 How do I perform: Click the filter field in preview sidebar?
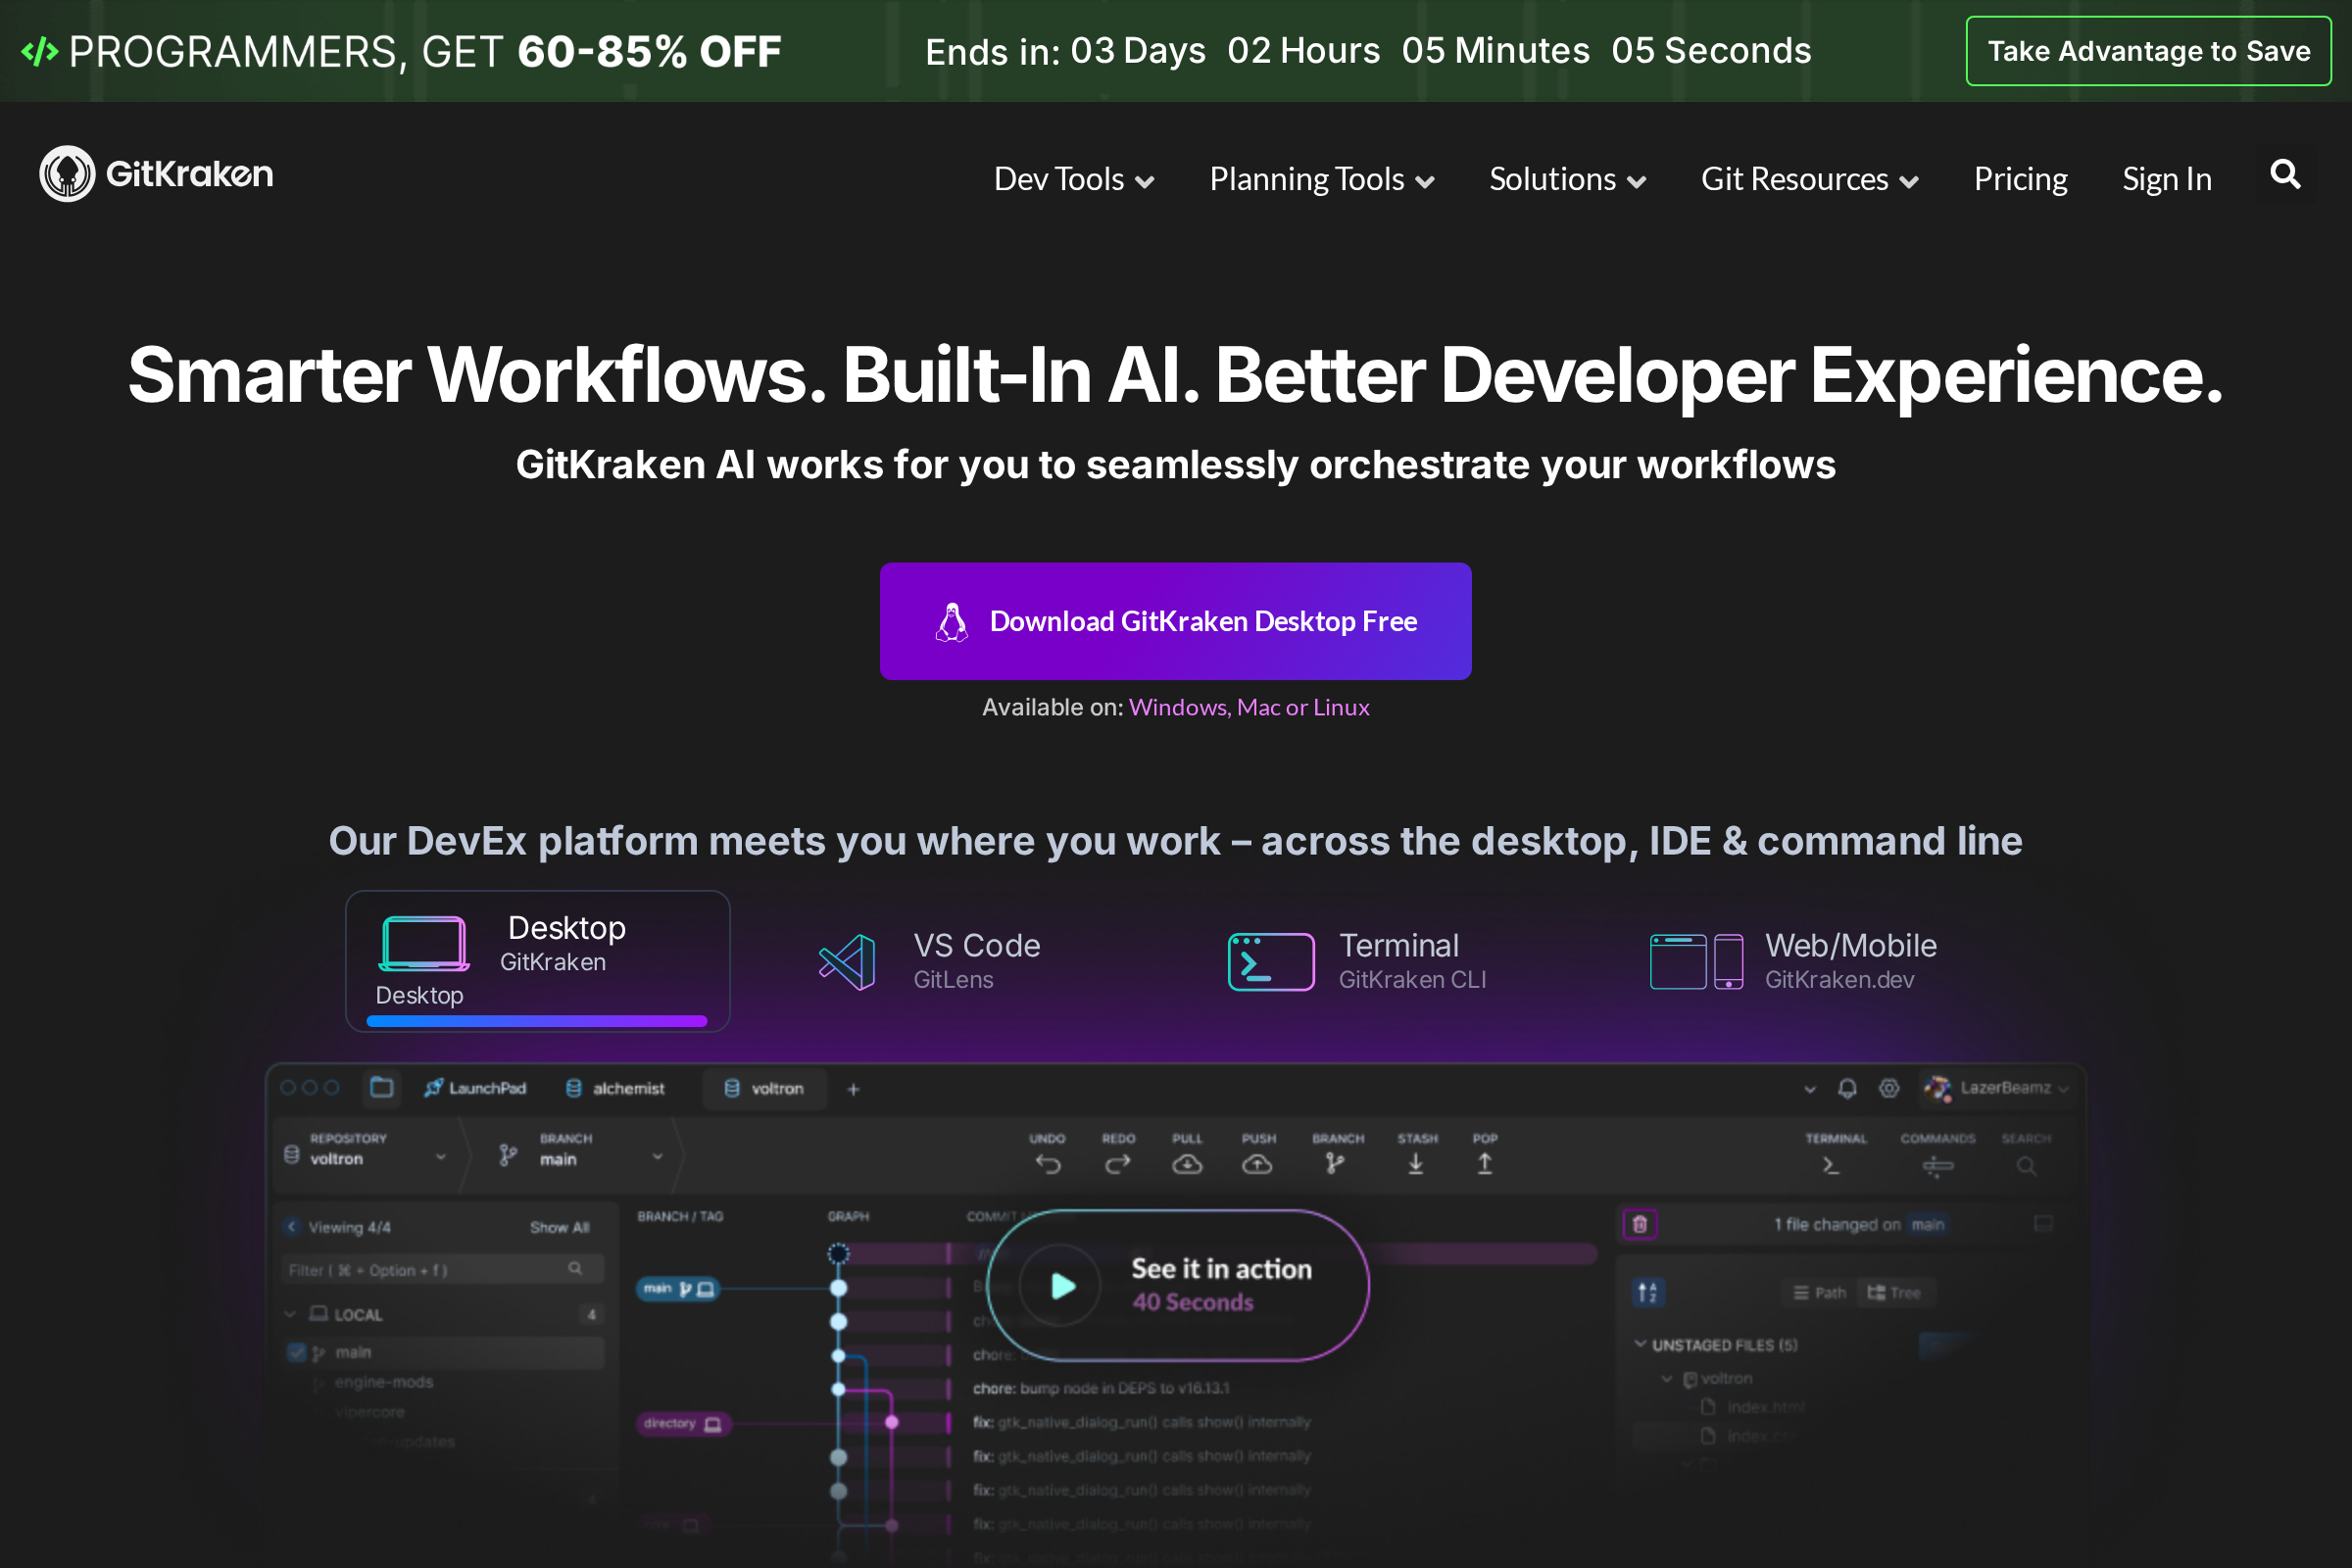(x=442, y=1270)
